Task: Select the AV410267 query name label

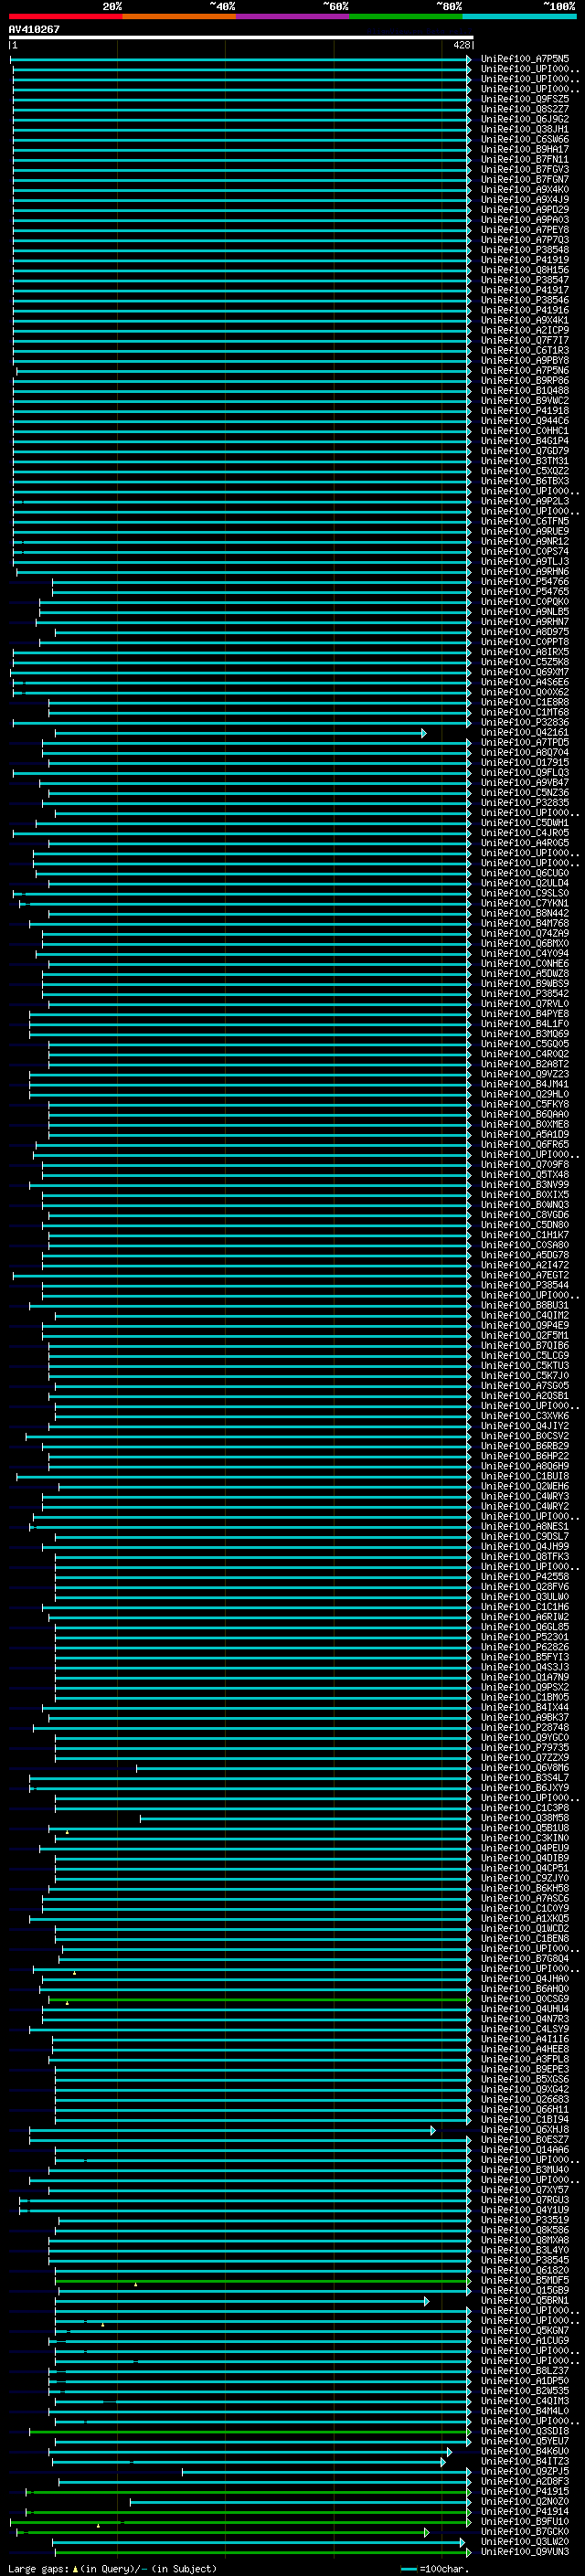Action: coord(34,29)
